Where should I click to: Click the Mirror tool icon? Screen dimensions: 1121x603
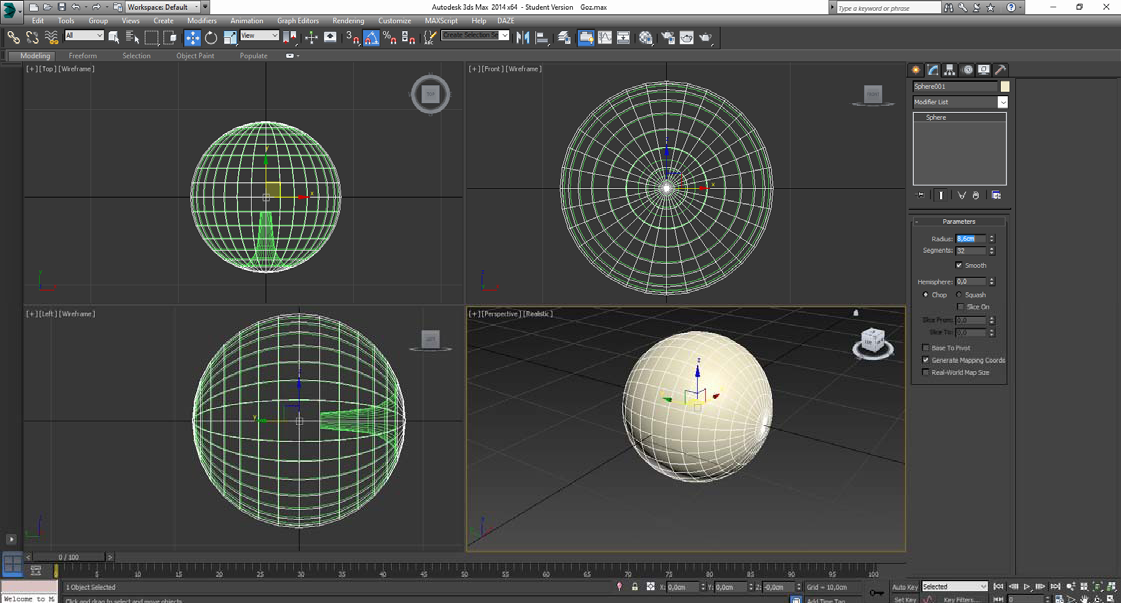click(523, 38)
